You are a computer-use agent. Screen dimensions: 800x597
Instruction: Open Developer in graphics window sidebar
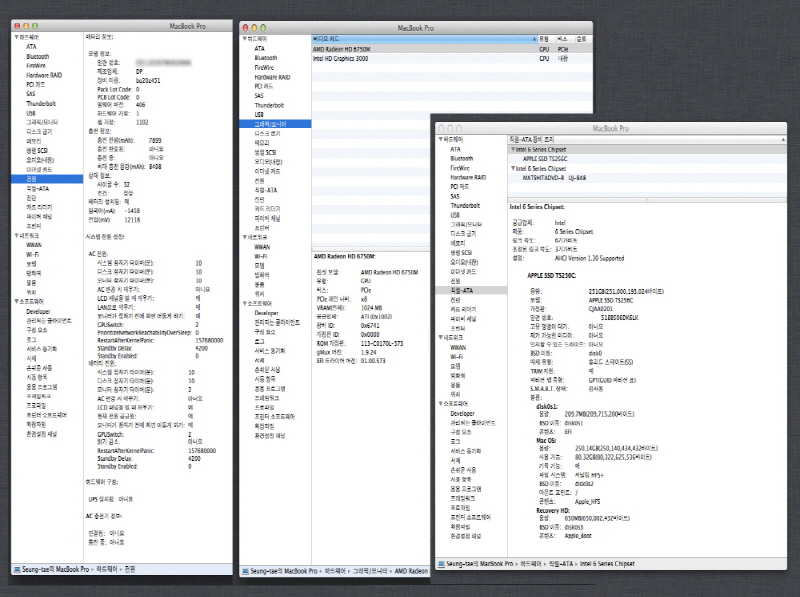[x=268, y=311]
